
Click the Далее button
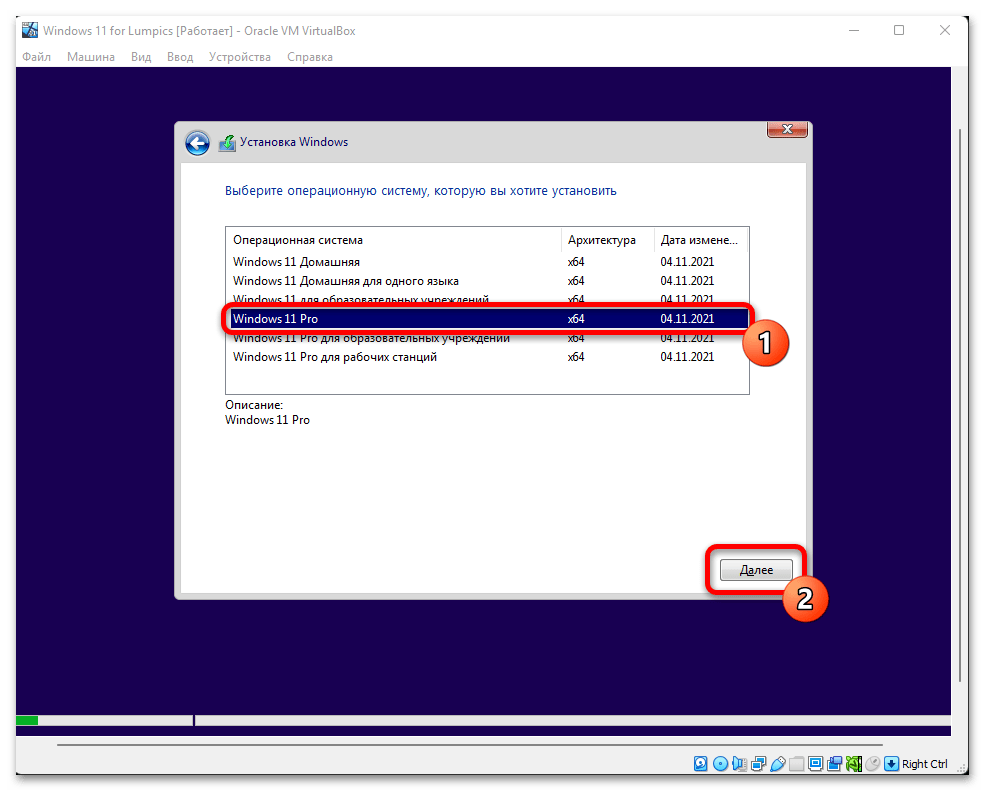[x=756, y=570]
